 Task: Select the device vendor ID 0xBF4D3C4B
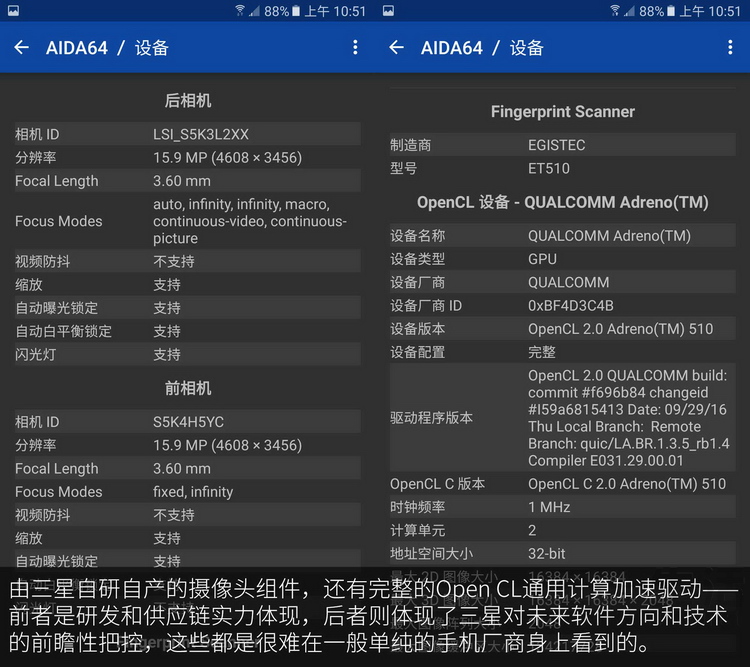coord(571,306)
